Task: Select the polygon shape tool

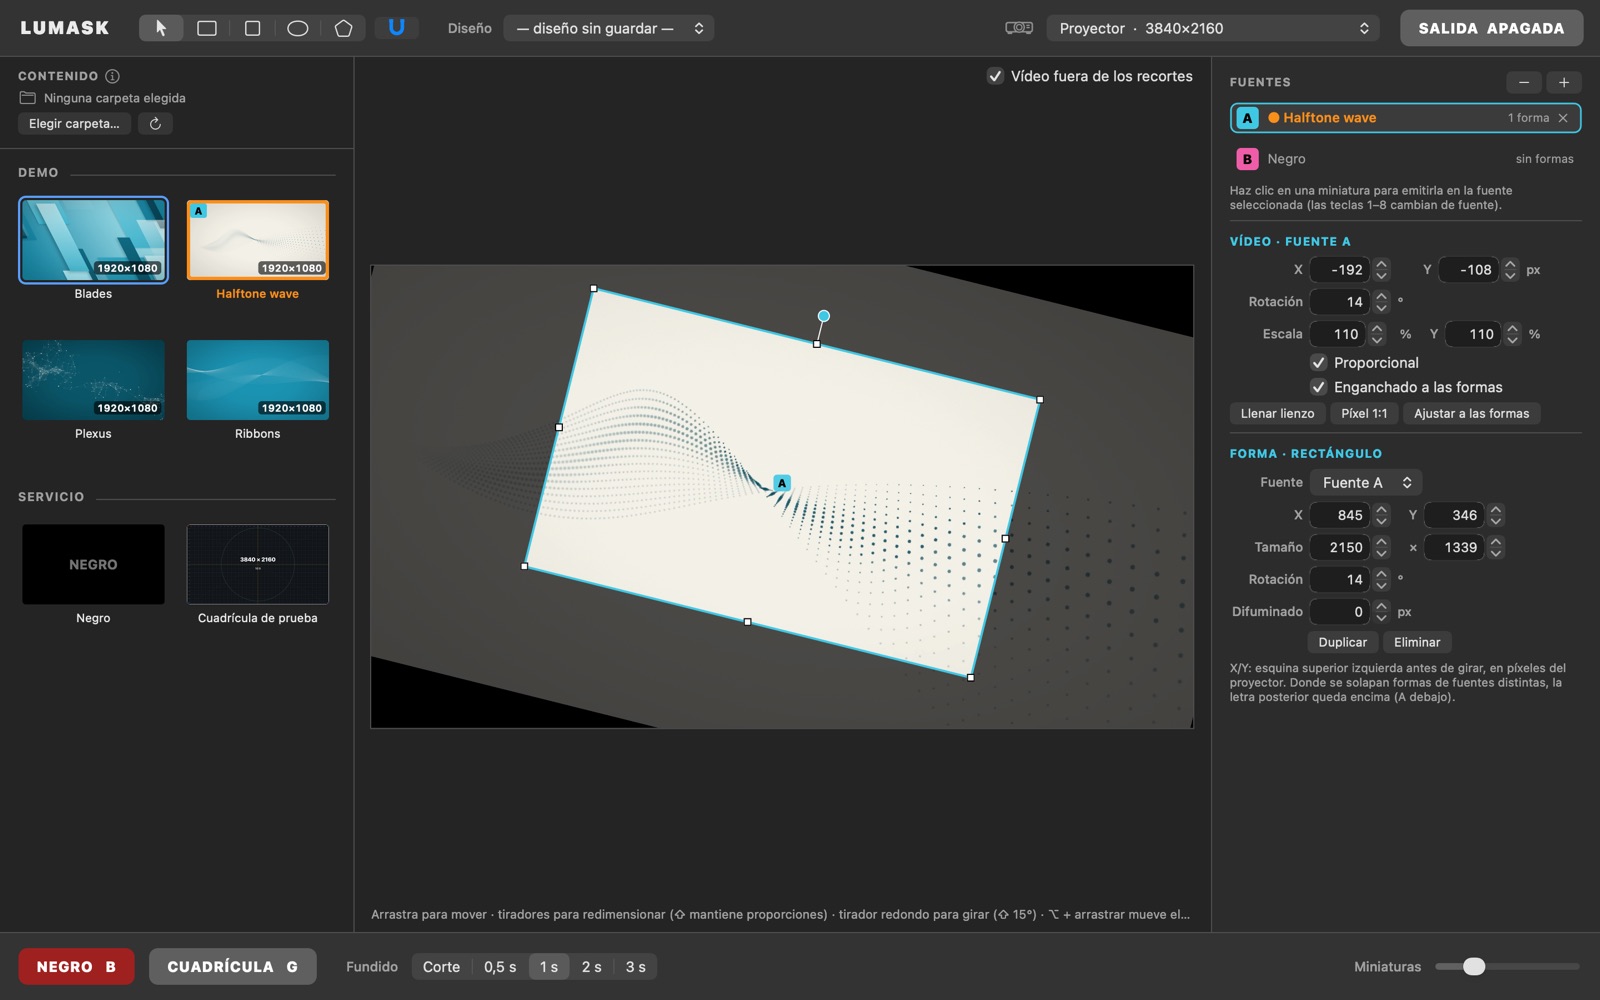Action: [x=343, y=28]
